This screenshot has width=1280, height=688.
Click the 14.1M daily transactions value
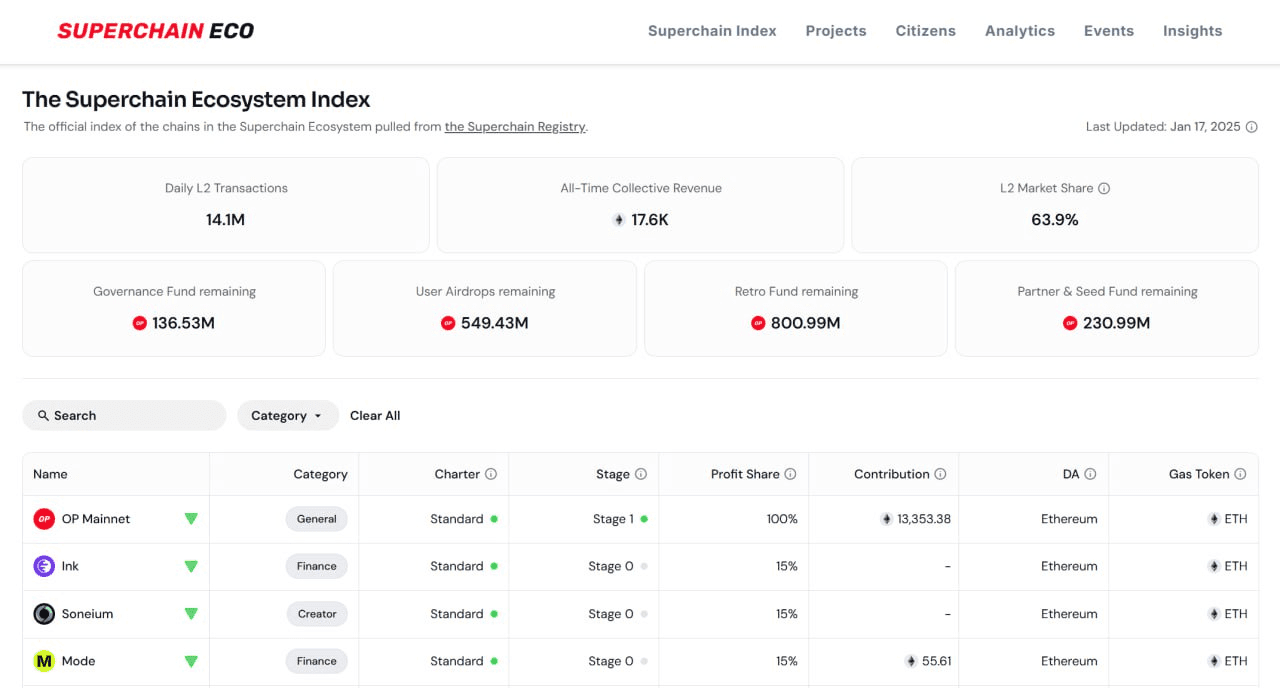[226, 220]
